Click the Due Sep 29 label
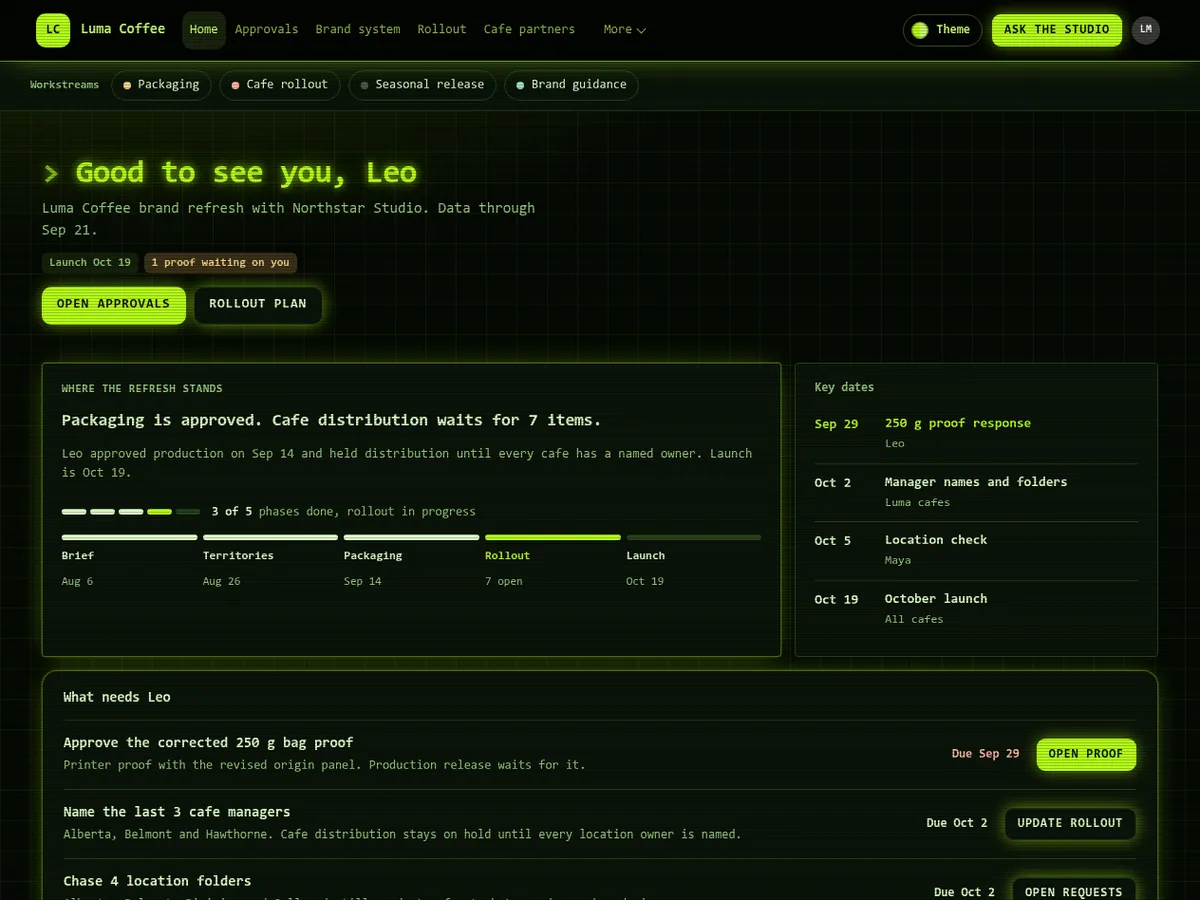The image size is (1200, 900). pyautogui.click(x=985, y=754)
